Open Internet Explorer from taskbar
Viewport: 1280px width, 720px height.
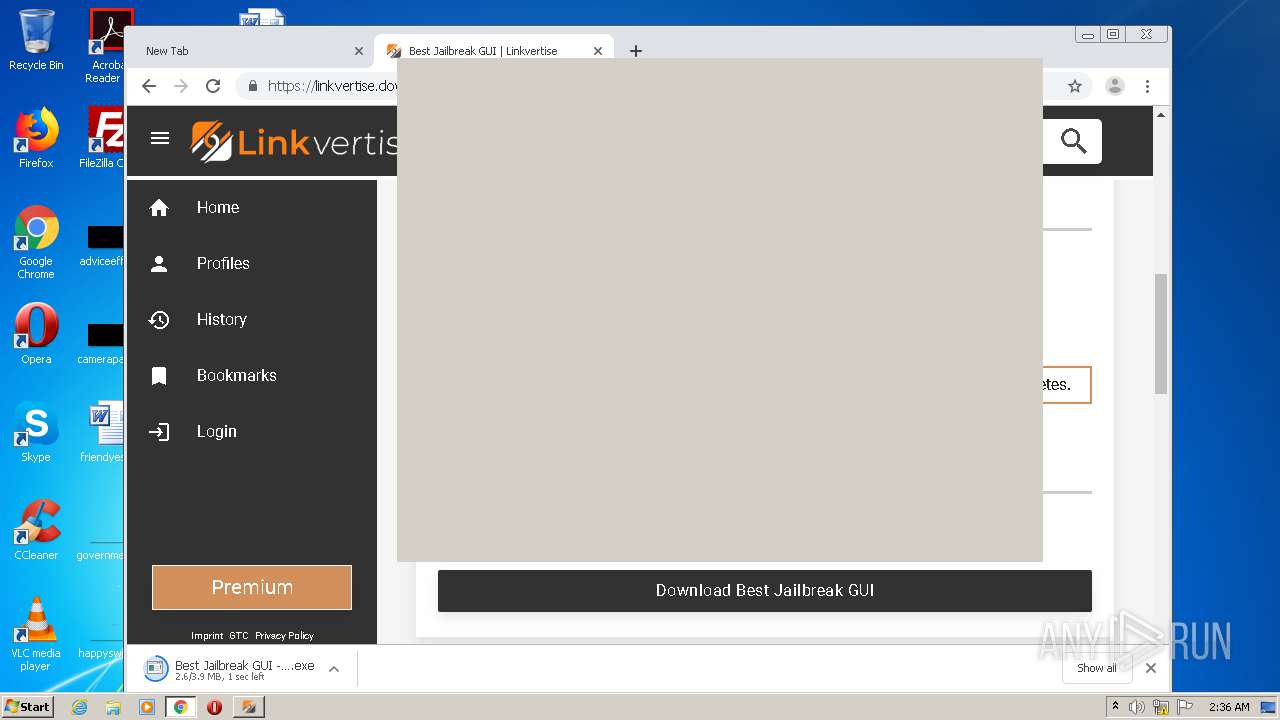pos(79,707)
